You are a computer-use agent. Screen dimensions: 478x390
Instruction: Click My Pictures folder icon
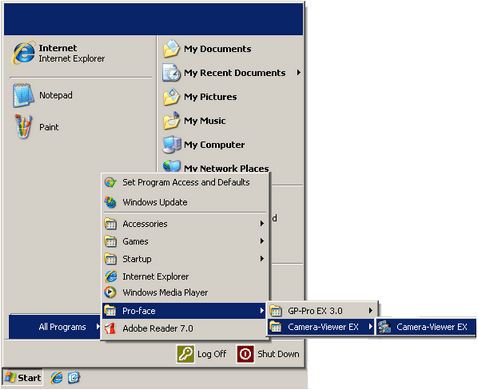click(x=172, y=97)
